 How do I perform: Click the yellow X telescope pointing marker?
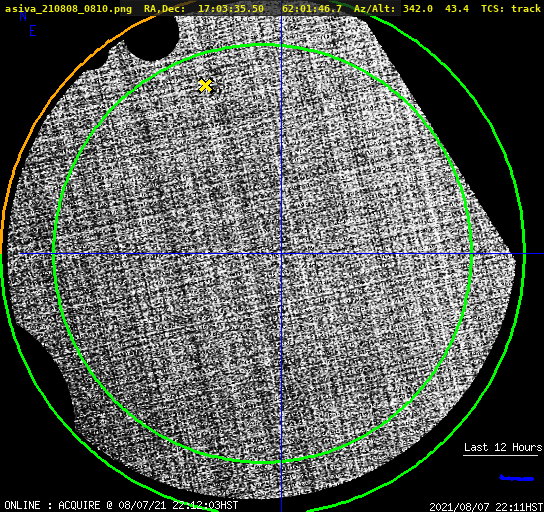point(205,86)
